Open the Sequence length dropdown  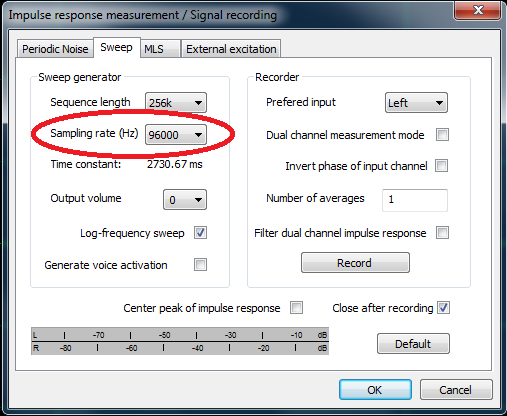(x=176, y=103)
